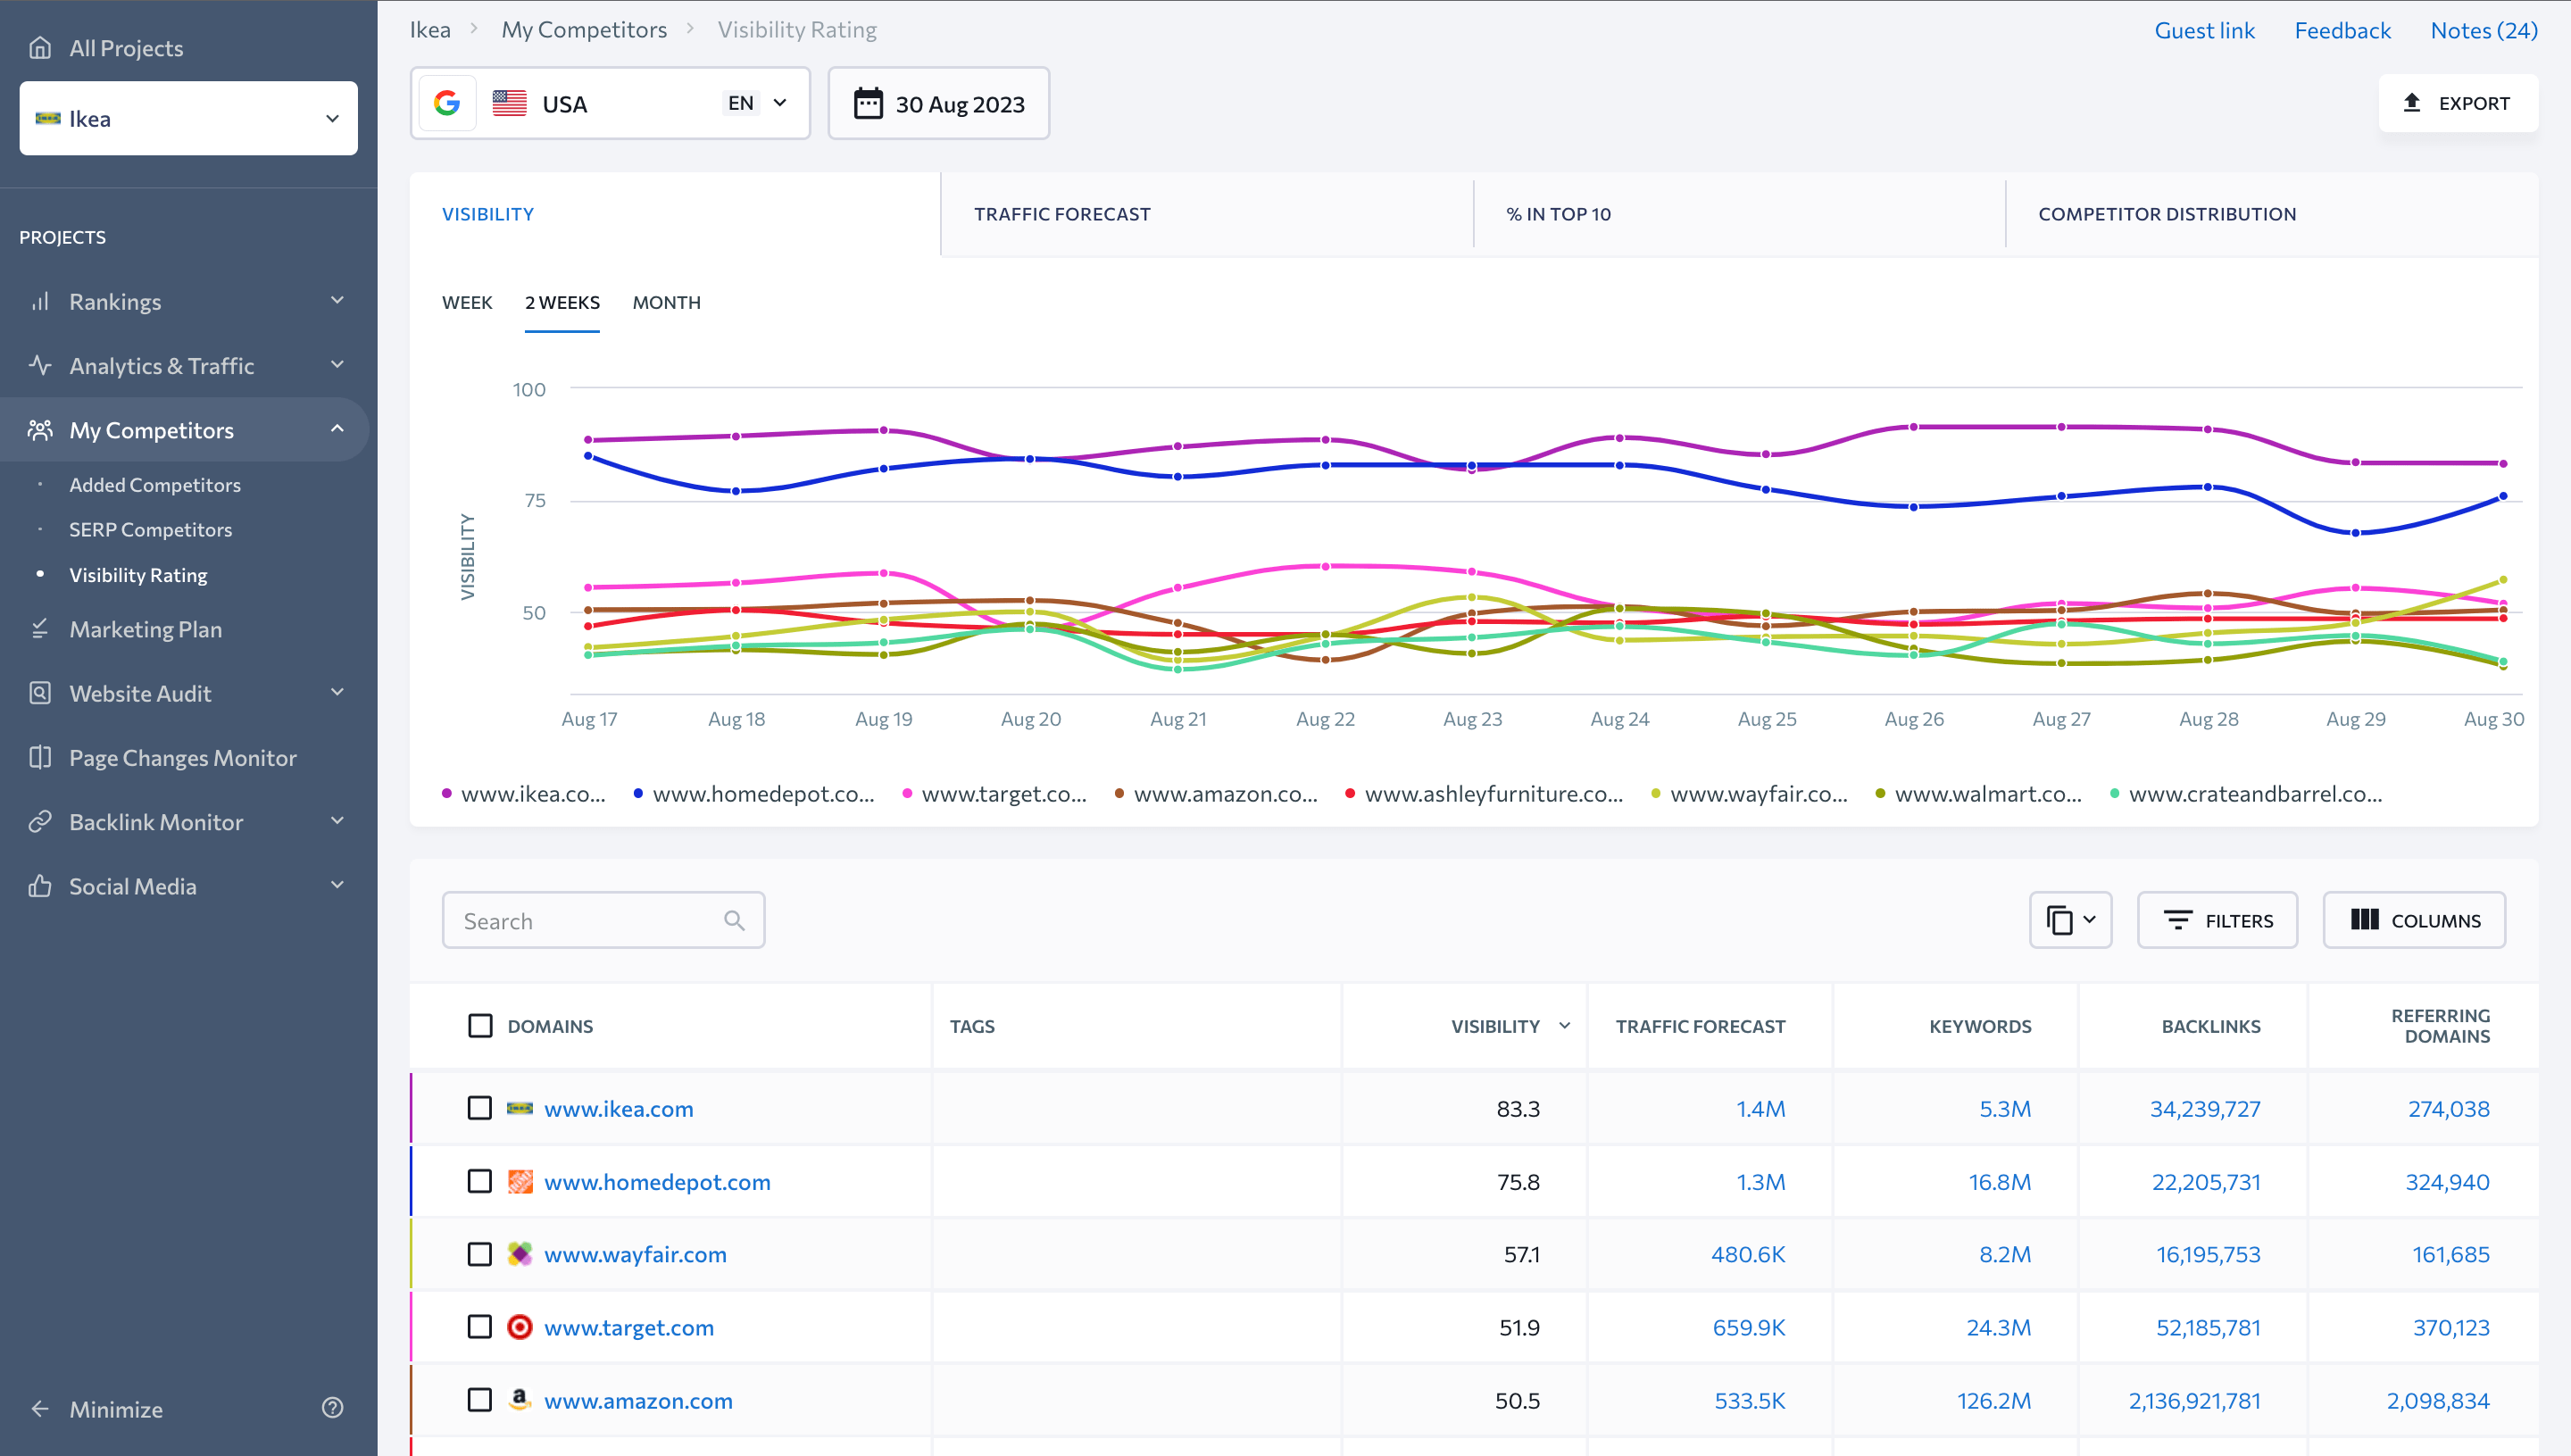This screenshot has width=2571, height=1456.
Task: Expand the Social Media chevron
Action: (x=337, y=885)
